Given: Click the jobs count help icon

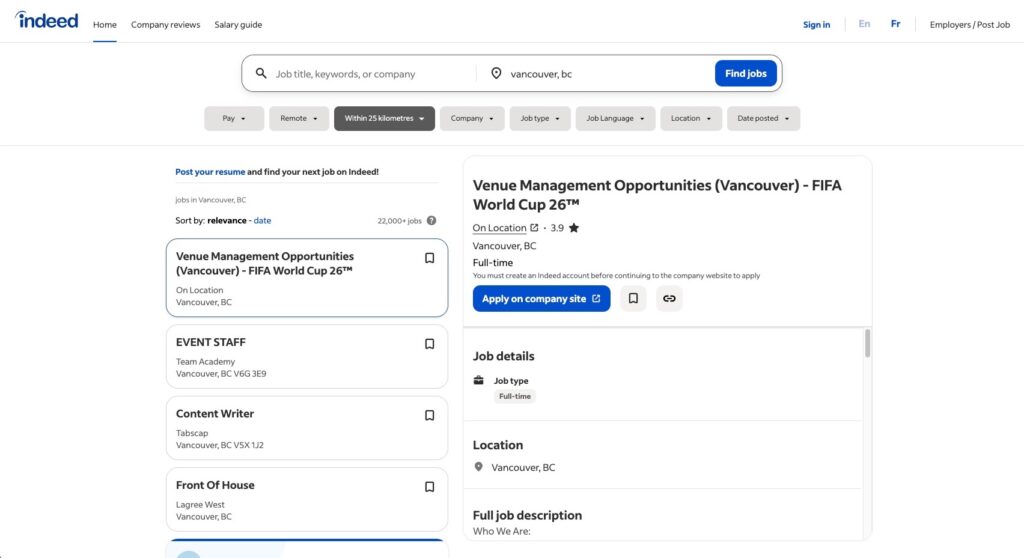Looking at the screenshot, I should point(431,221).
